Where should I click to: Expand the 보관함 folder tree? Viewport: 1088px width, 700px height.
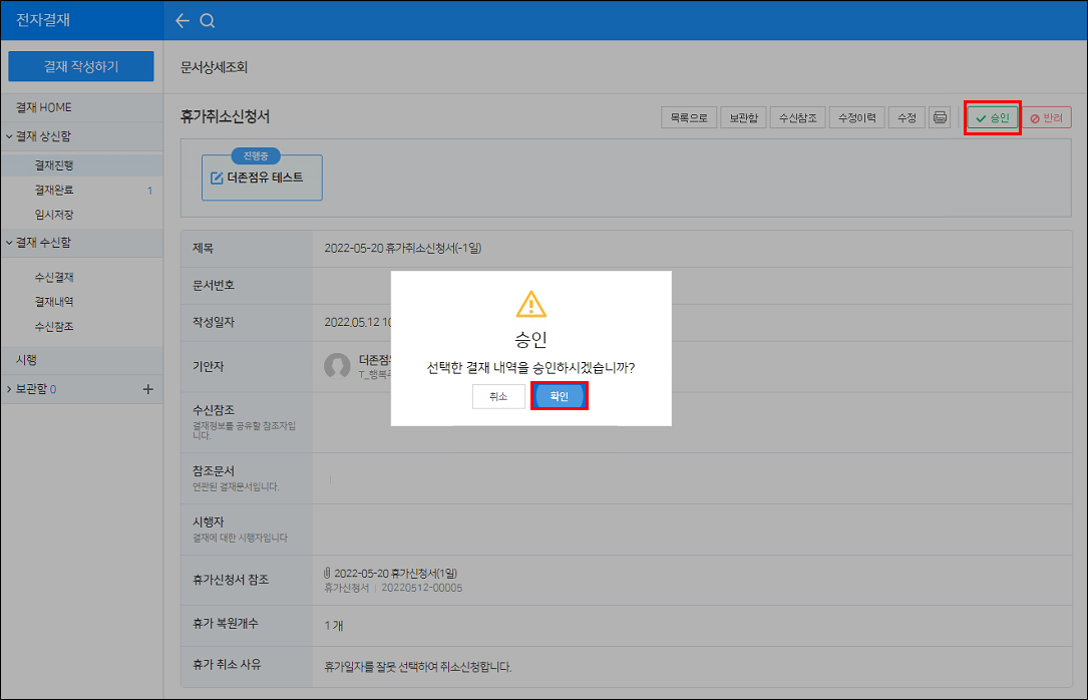pos(9,389)
